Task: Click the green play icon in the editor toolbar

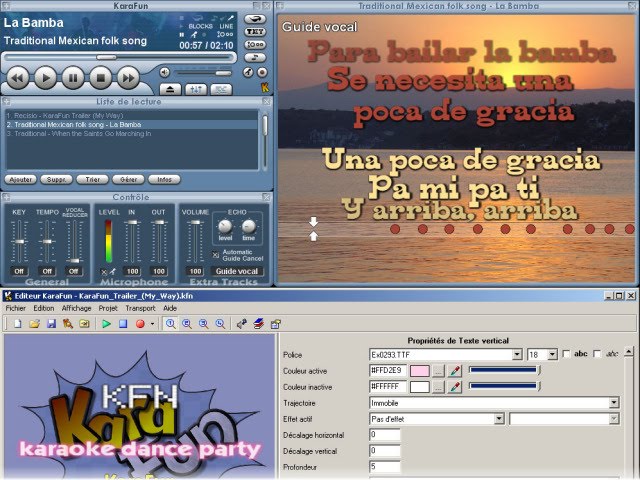Action: tap(107, 324)
